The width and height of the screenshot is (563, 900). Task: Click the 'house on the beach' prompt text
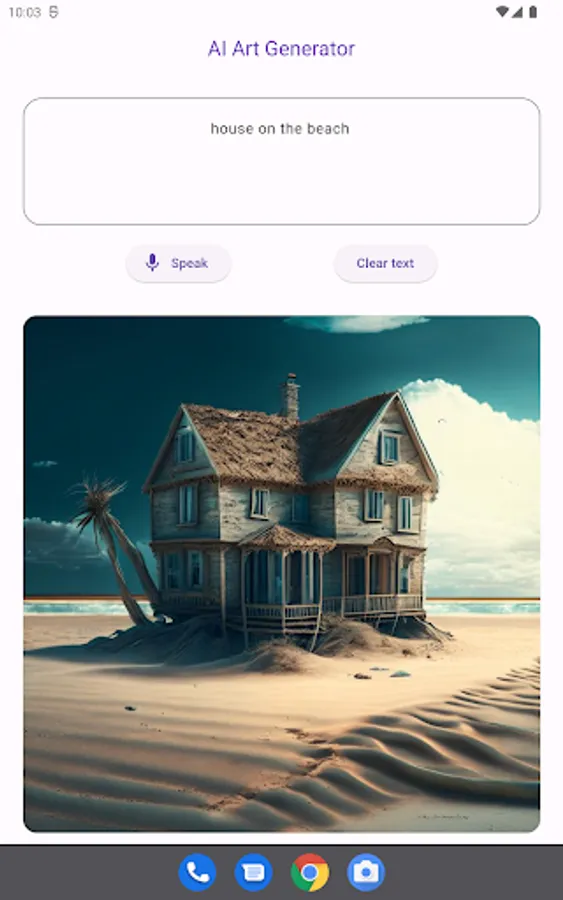coord(280,129)
